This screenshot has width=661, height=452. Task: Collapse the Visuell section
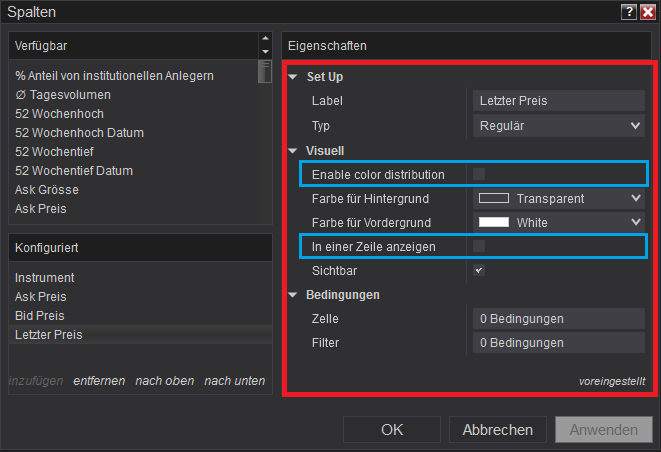pos(293,150)
